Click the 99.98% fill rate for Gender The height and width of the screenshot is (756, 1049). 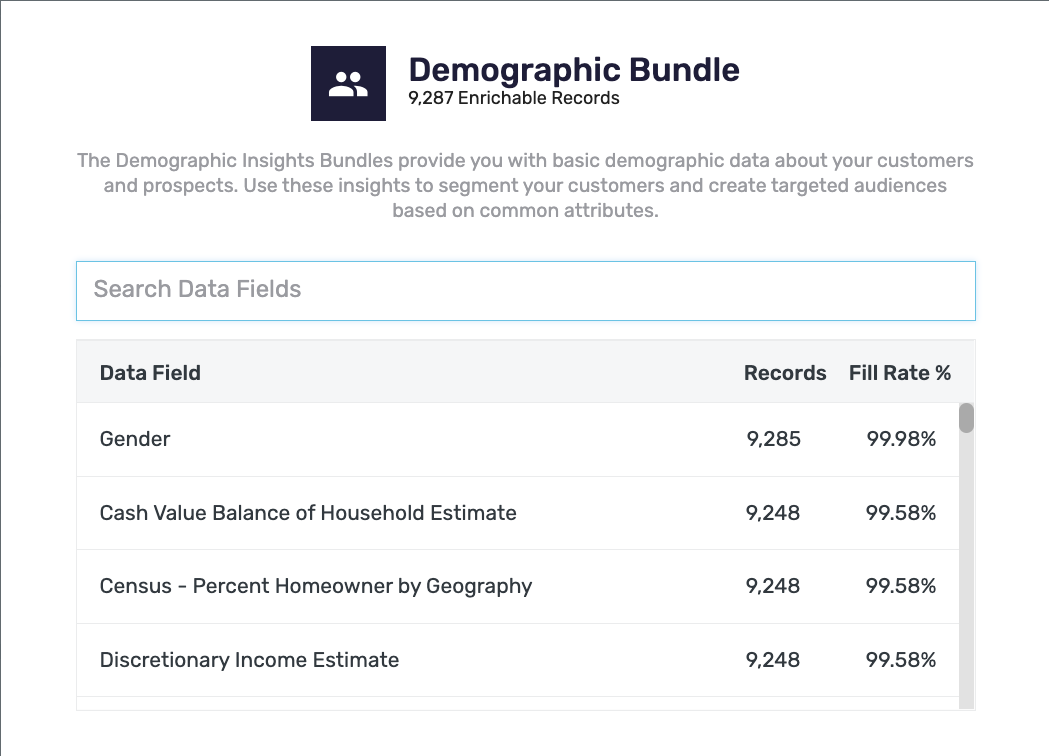tap(901, 439)
